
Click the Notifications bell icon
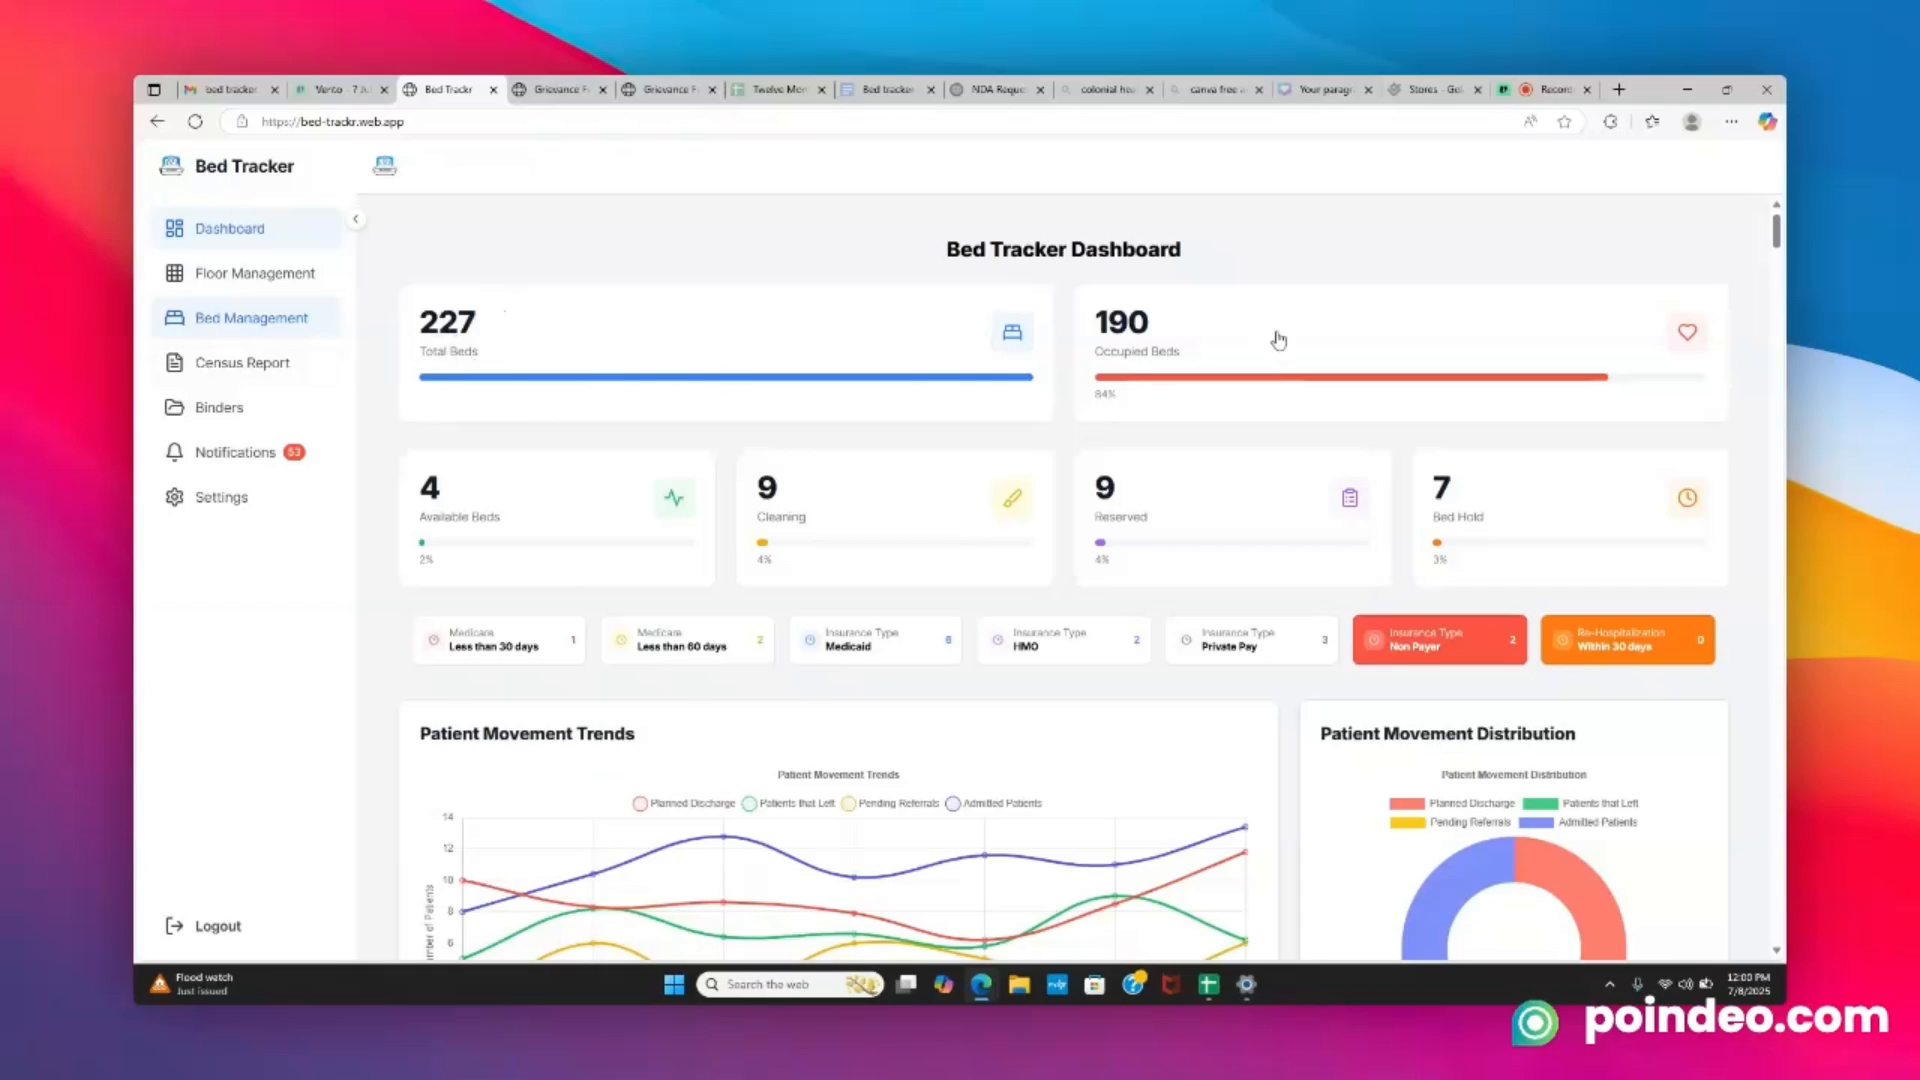[x=174, y=452]
